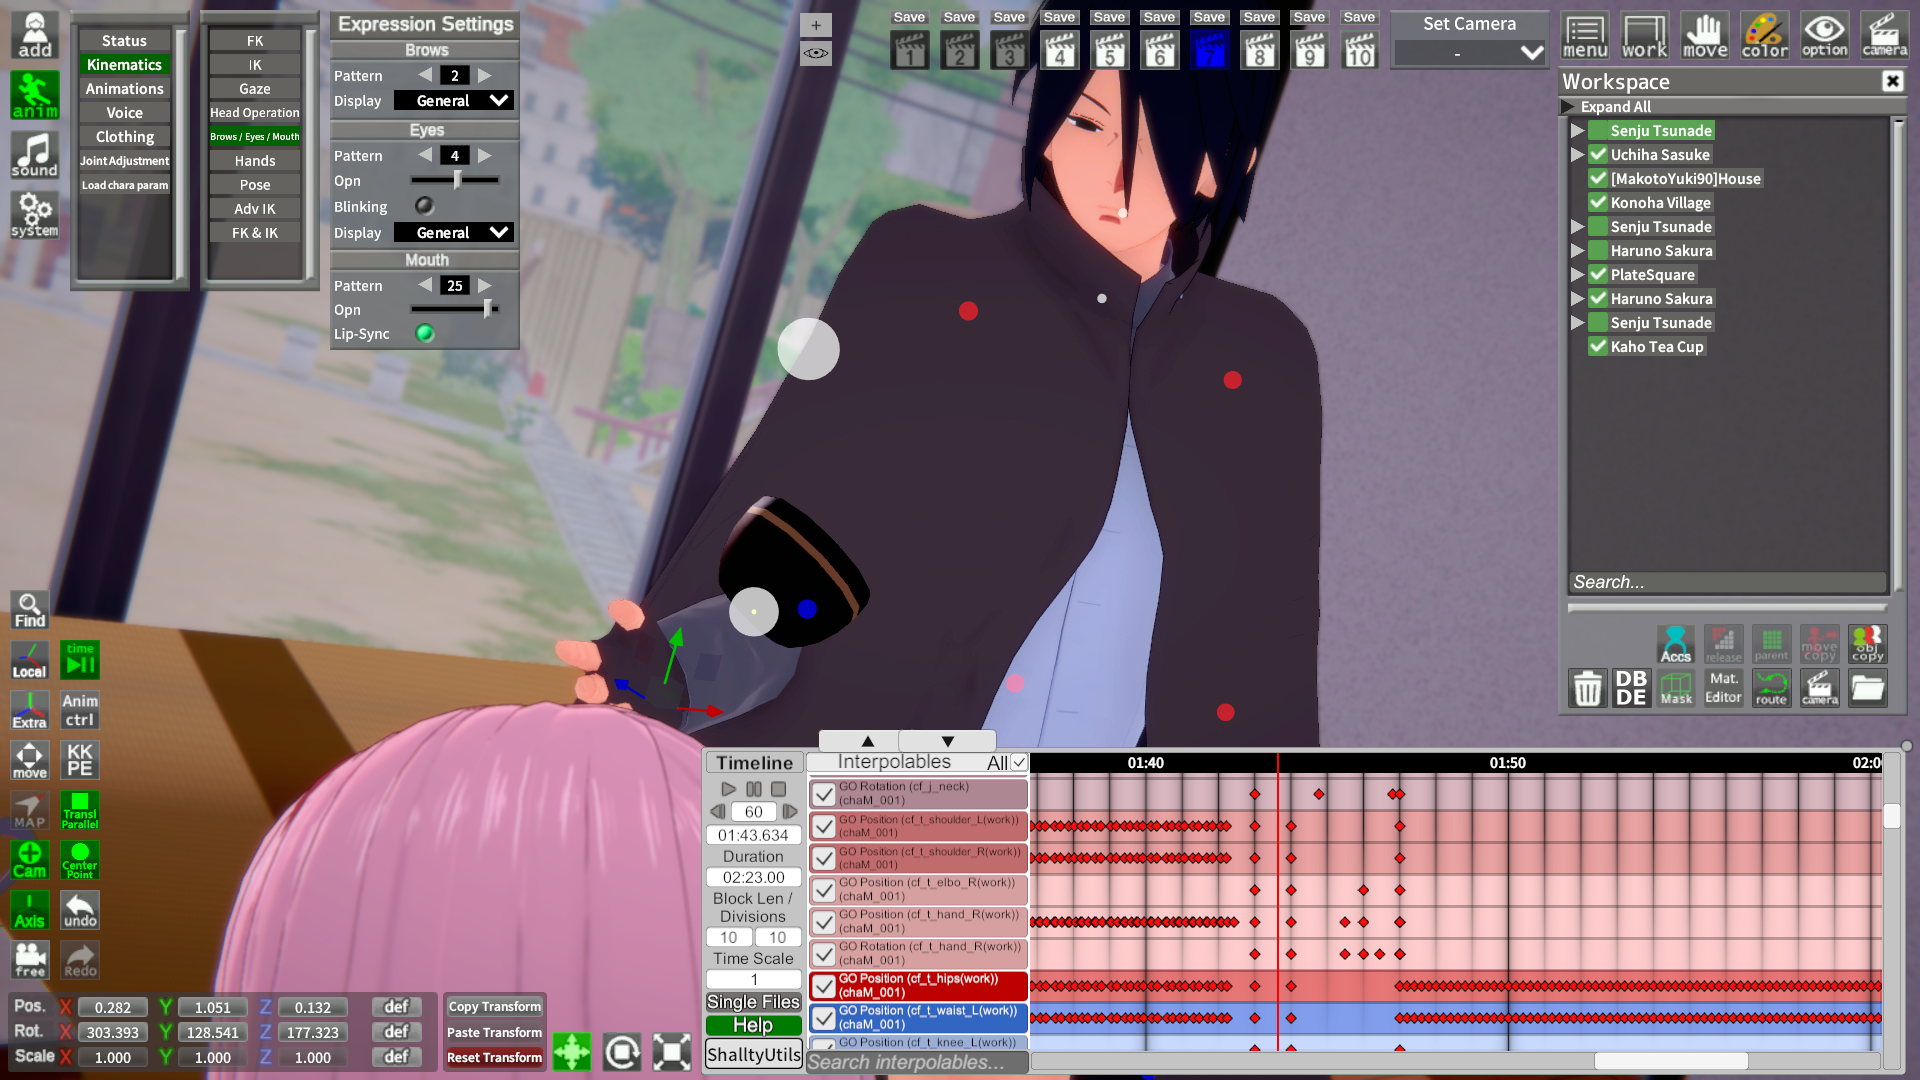Toggle the Kaho Tea Cup checkbox
1920x1080 pixels.
coord(1598,346)
